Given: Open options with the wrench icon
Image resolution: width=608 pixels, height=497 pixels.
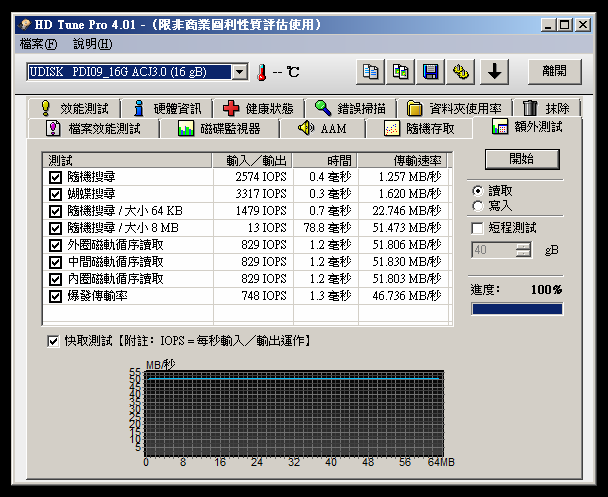Looking at the screenshot, I should click(460, 72).
